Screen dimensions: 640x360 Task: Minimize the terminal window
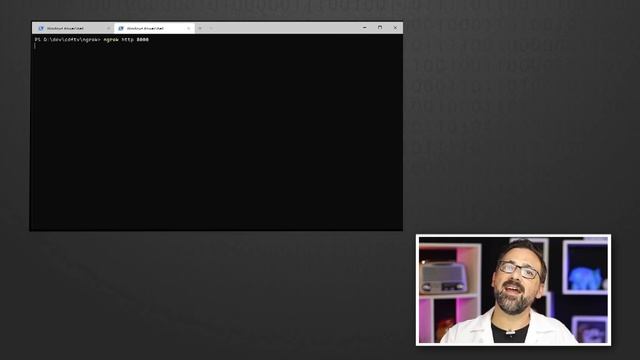point(364,28)
